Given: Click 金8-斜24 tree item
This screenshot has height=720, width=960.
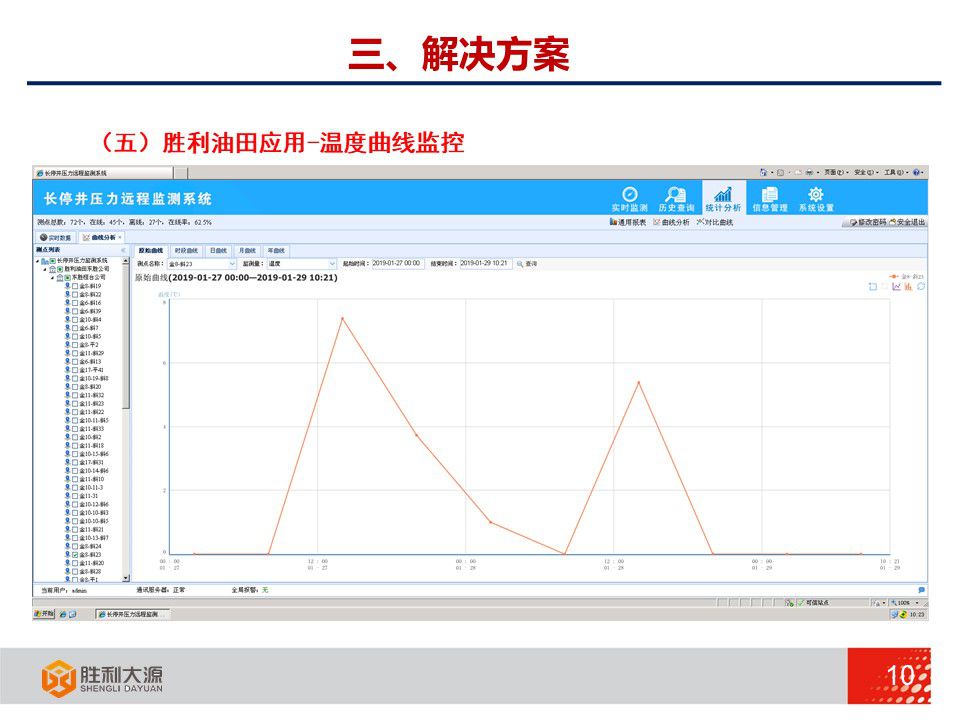Looking at the screenshot, I should [x=90, y=547].
